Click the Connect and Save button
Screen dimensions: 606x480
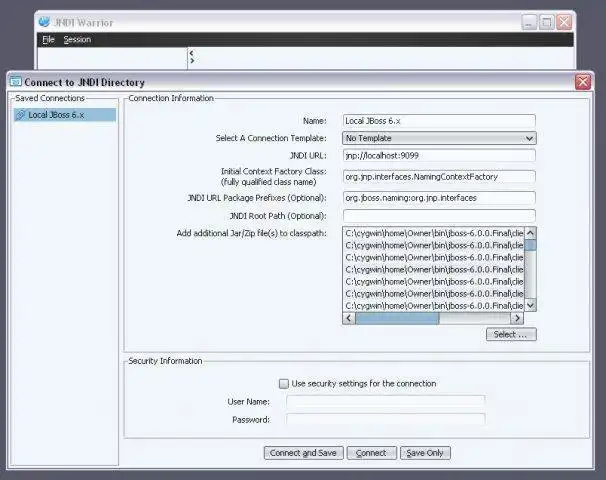(x=303, y=453)
